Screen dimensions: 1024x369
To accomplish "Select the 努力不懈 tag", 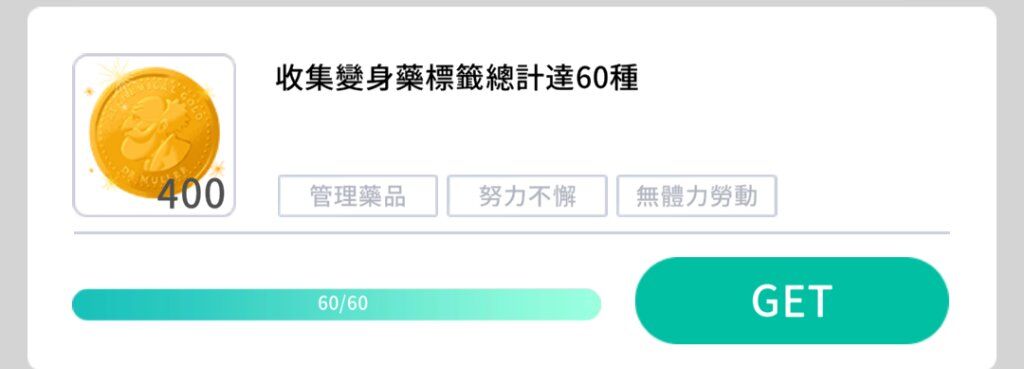I will 527,196.
